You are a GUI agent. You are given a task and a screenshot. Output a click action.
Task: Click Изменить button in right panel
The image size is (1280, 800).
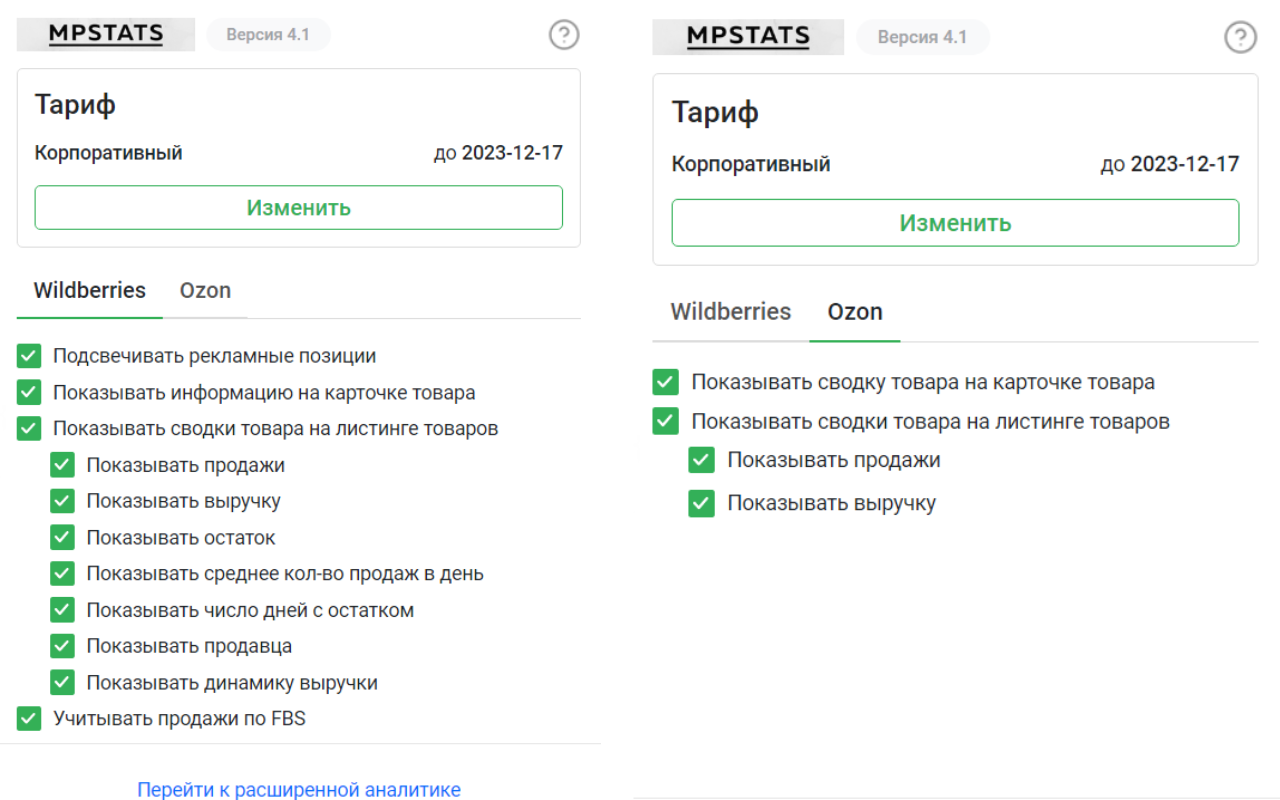tap(955, 223)
